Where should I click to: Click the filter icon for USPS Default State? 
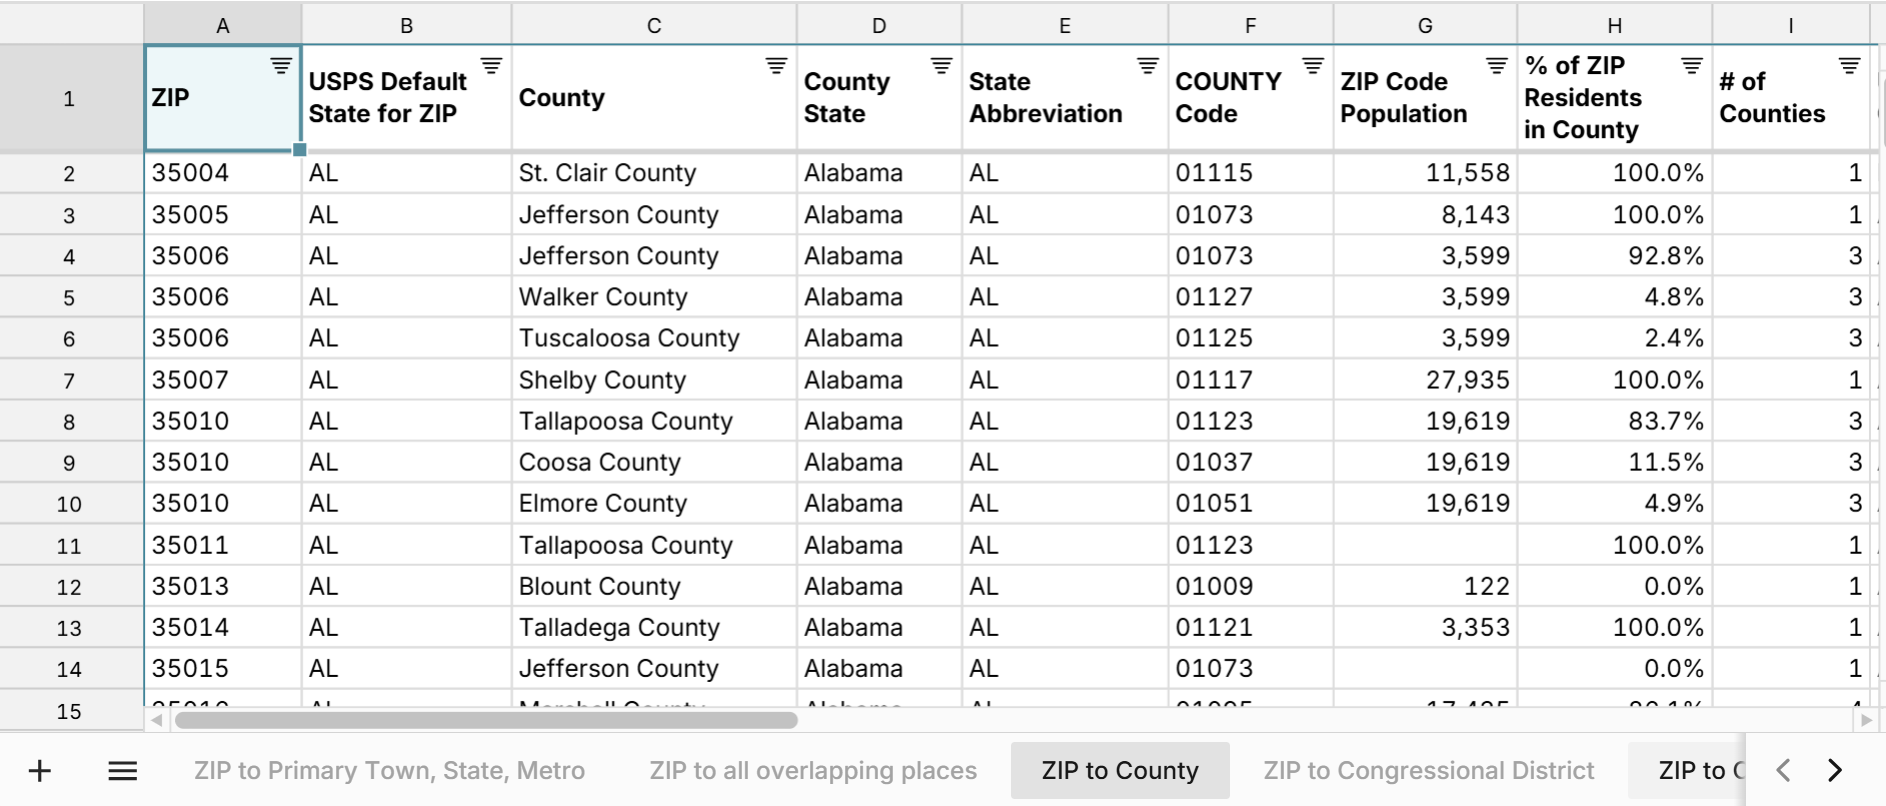click(491, 66)
